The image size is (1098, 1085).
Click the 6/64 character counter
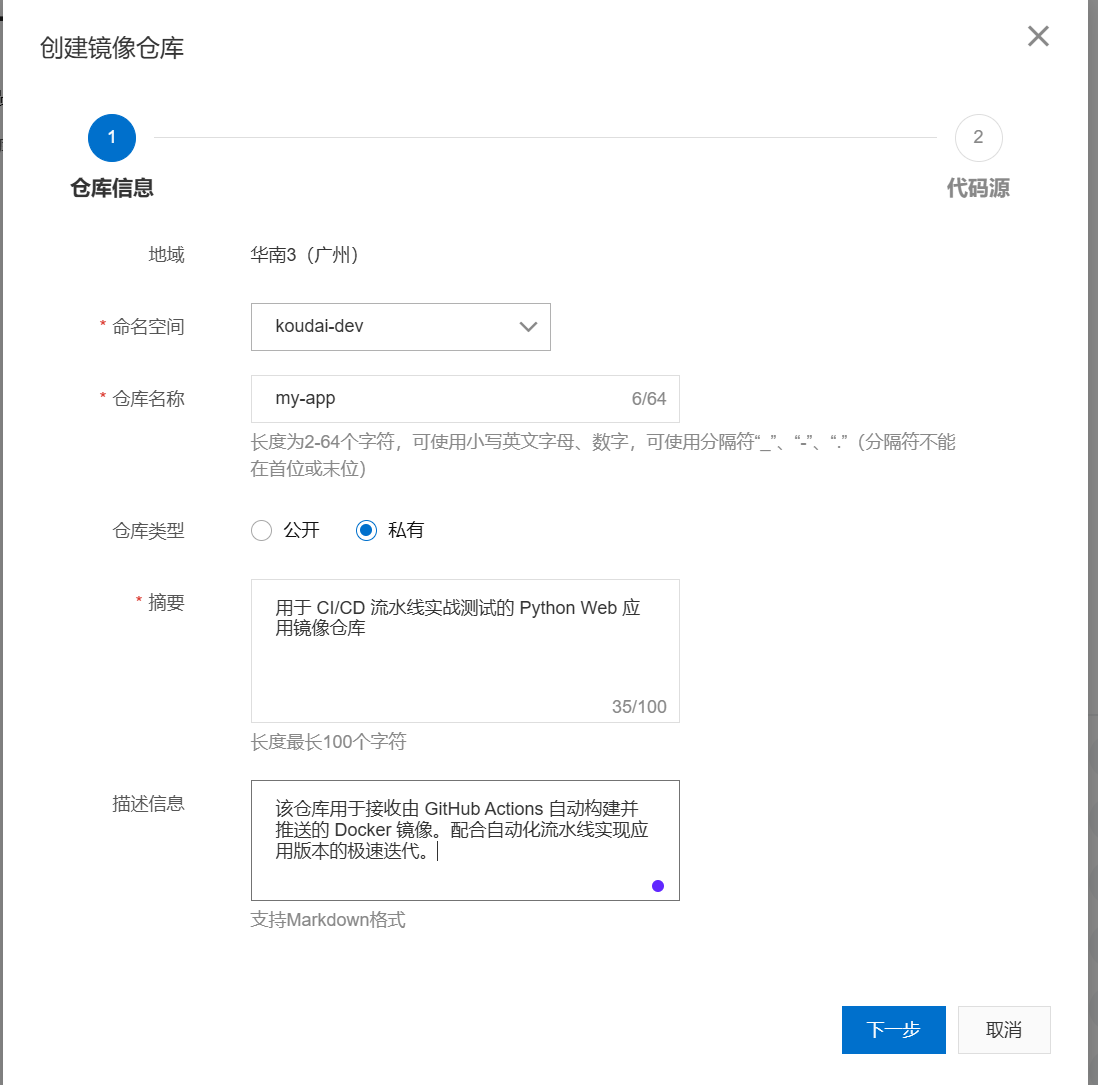(x=649, y=399)
